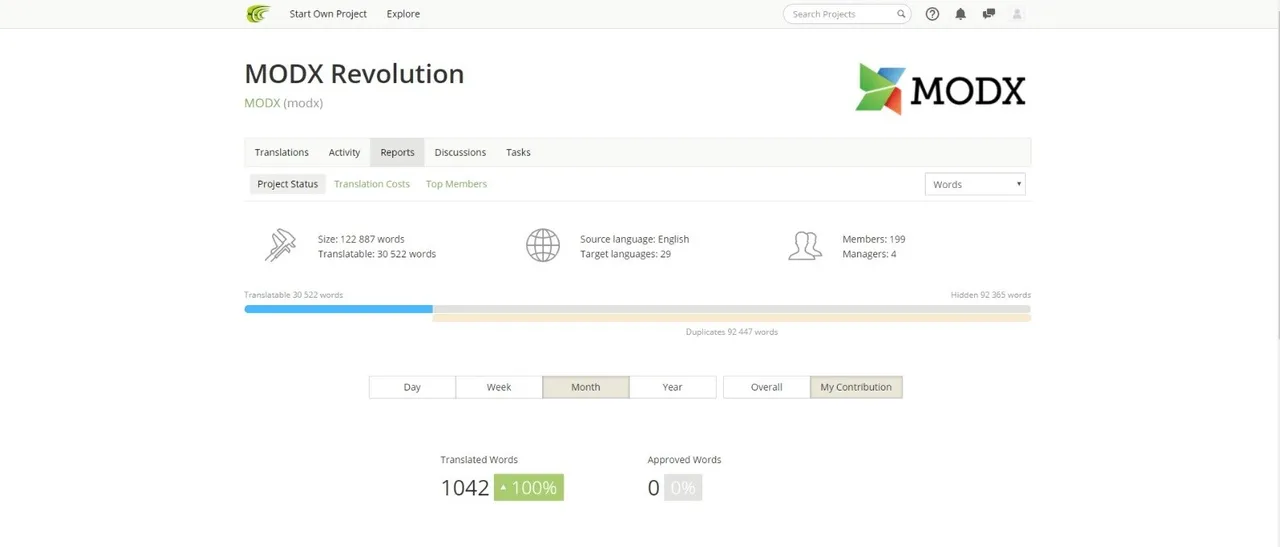1280x547 pixels.
Task: Click the 'Translated Words' label
Action: click(x=479, y=460)
